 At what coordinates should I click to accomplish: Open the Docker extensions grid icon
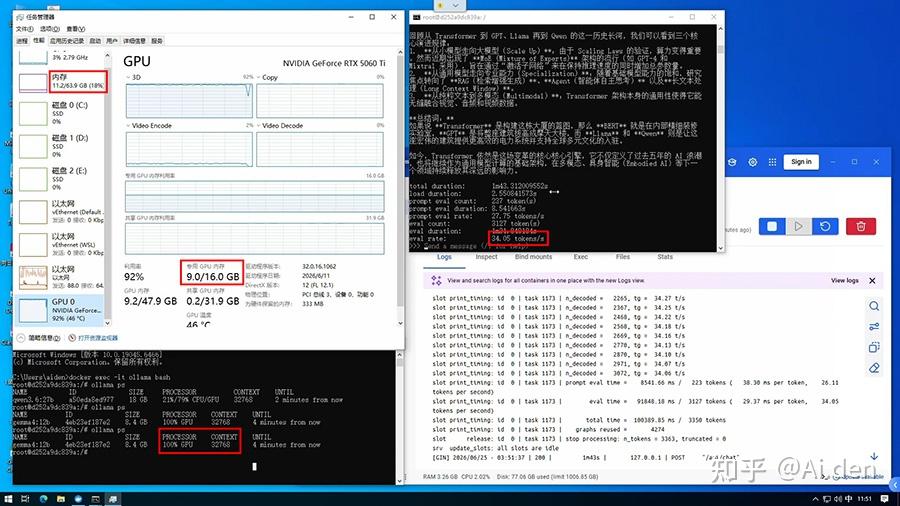772,162
